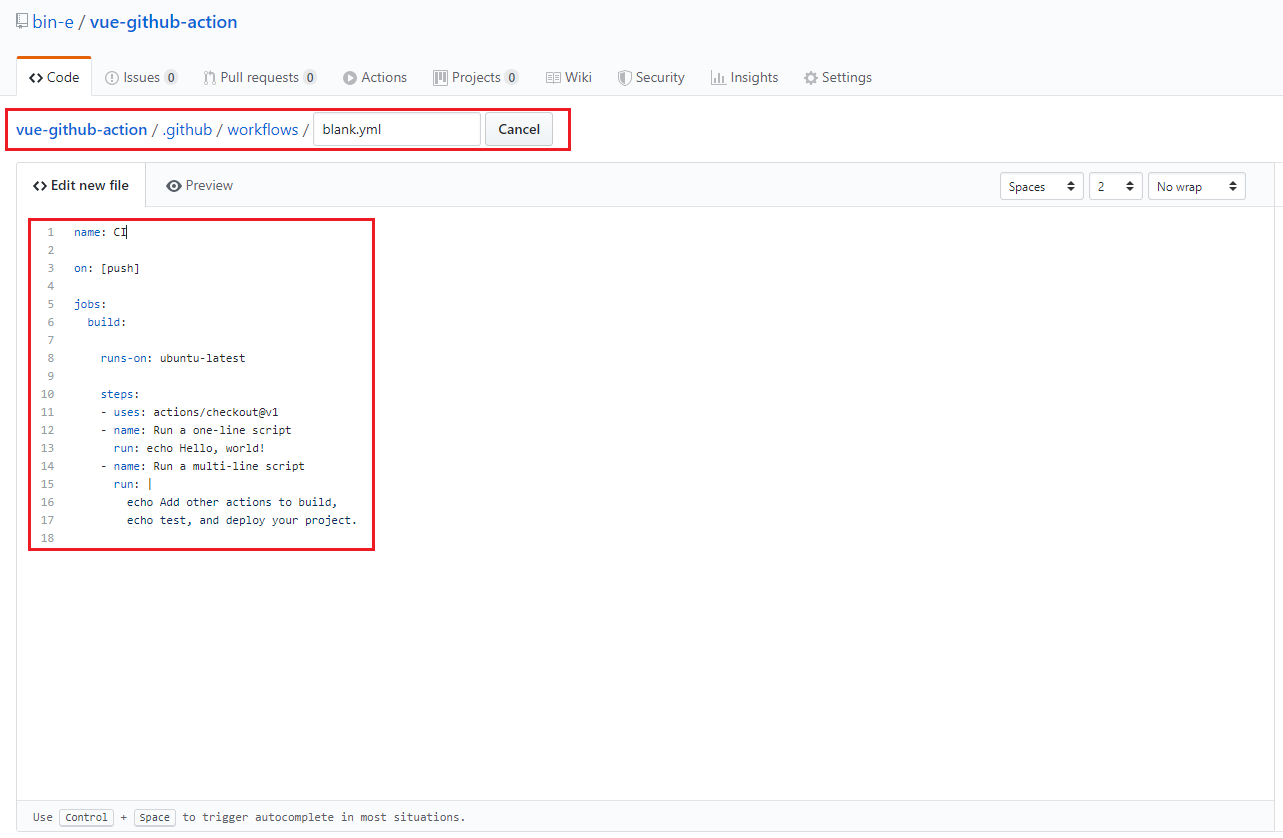1283x838 pixels.
Task: Click vue-github-action in the file path breadcrumb
Action: point(82,130)
